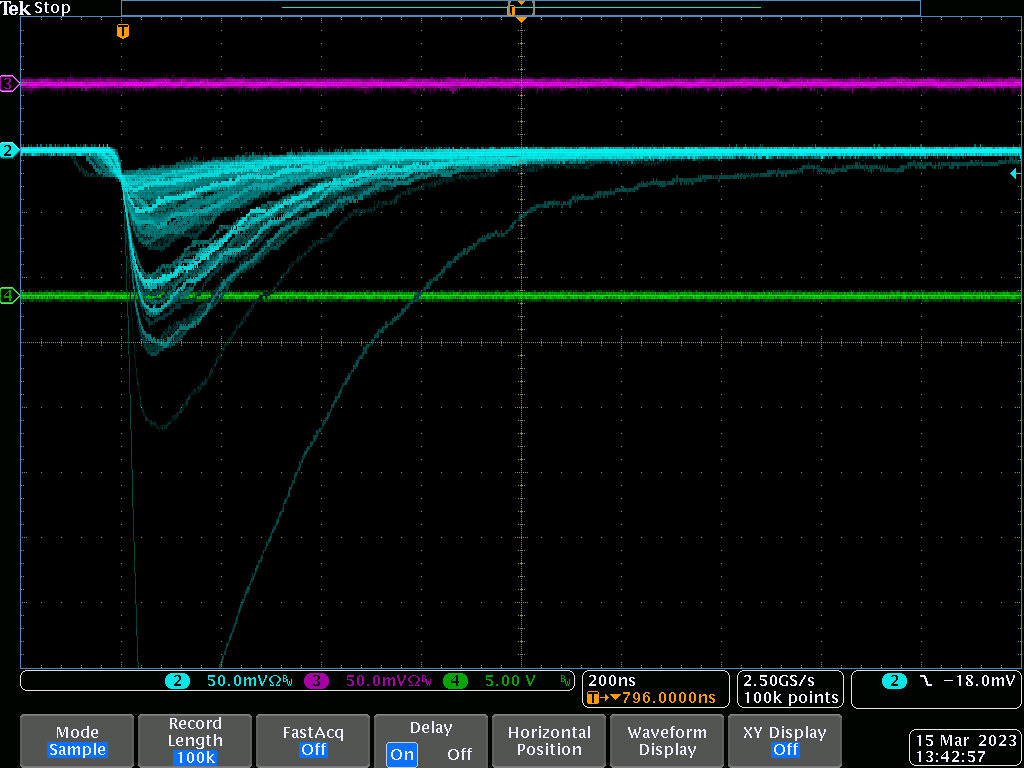Click the trigger level arrow on right edge
This screenshot has width=1024, height=768.
pyautogui.click(x=1015, y=173)
